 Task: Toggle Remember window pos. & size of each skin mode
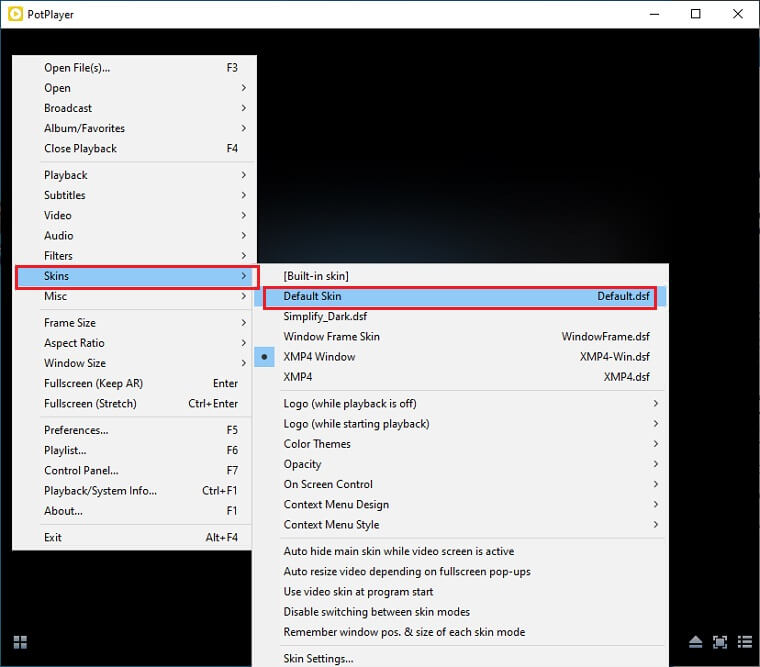pyautogui.click(x=460, y=632)
